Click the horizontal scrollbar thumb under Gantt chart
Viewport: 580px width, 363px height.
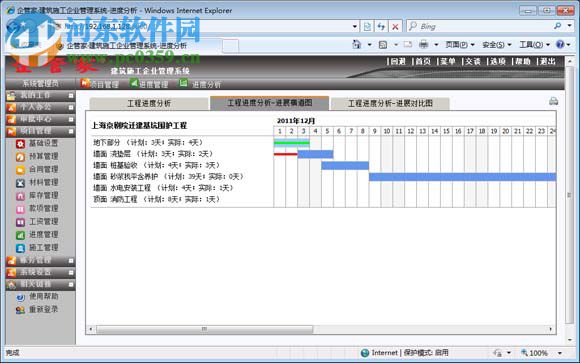pos(205,329)
